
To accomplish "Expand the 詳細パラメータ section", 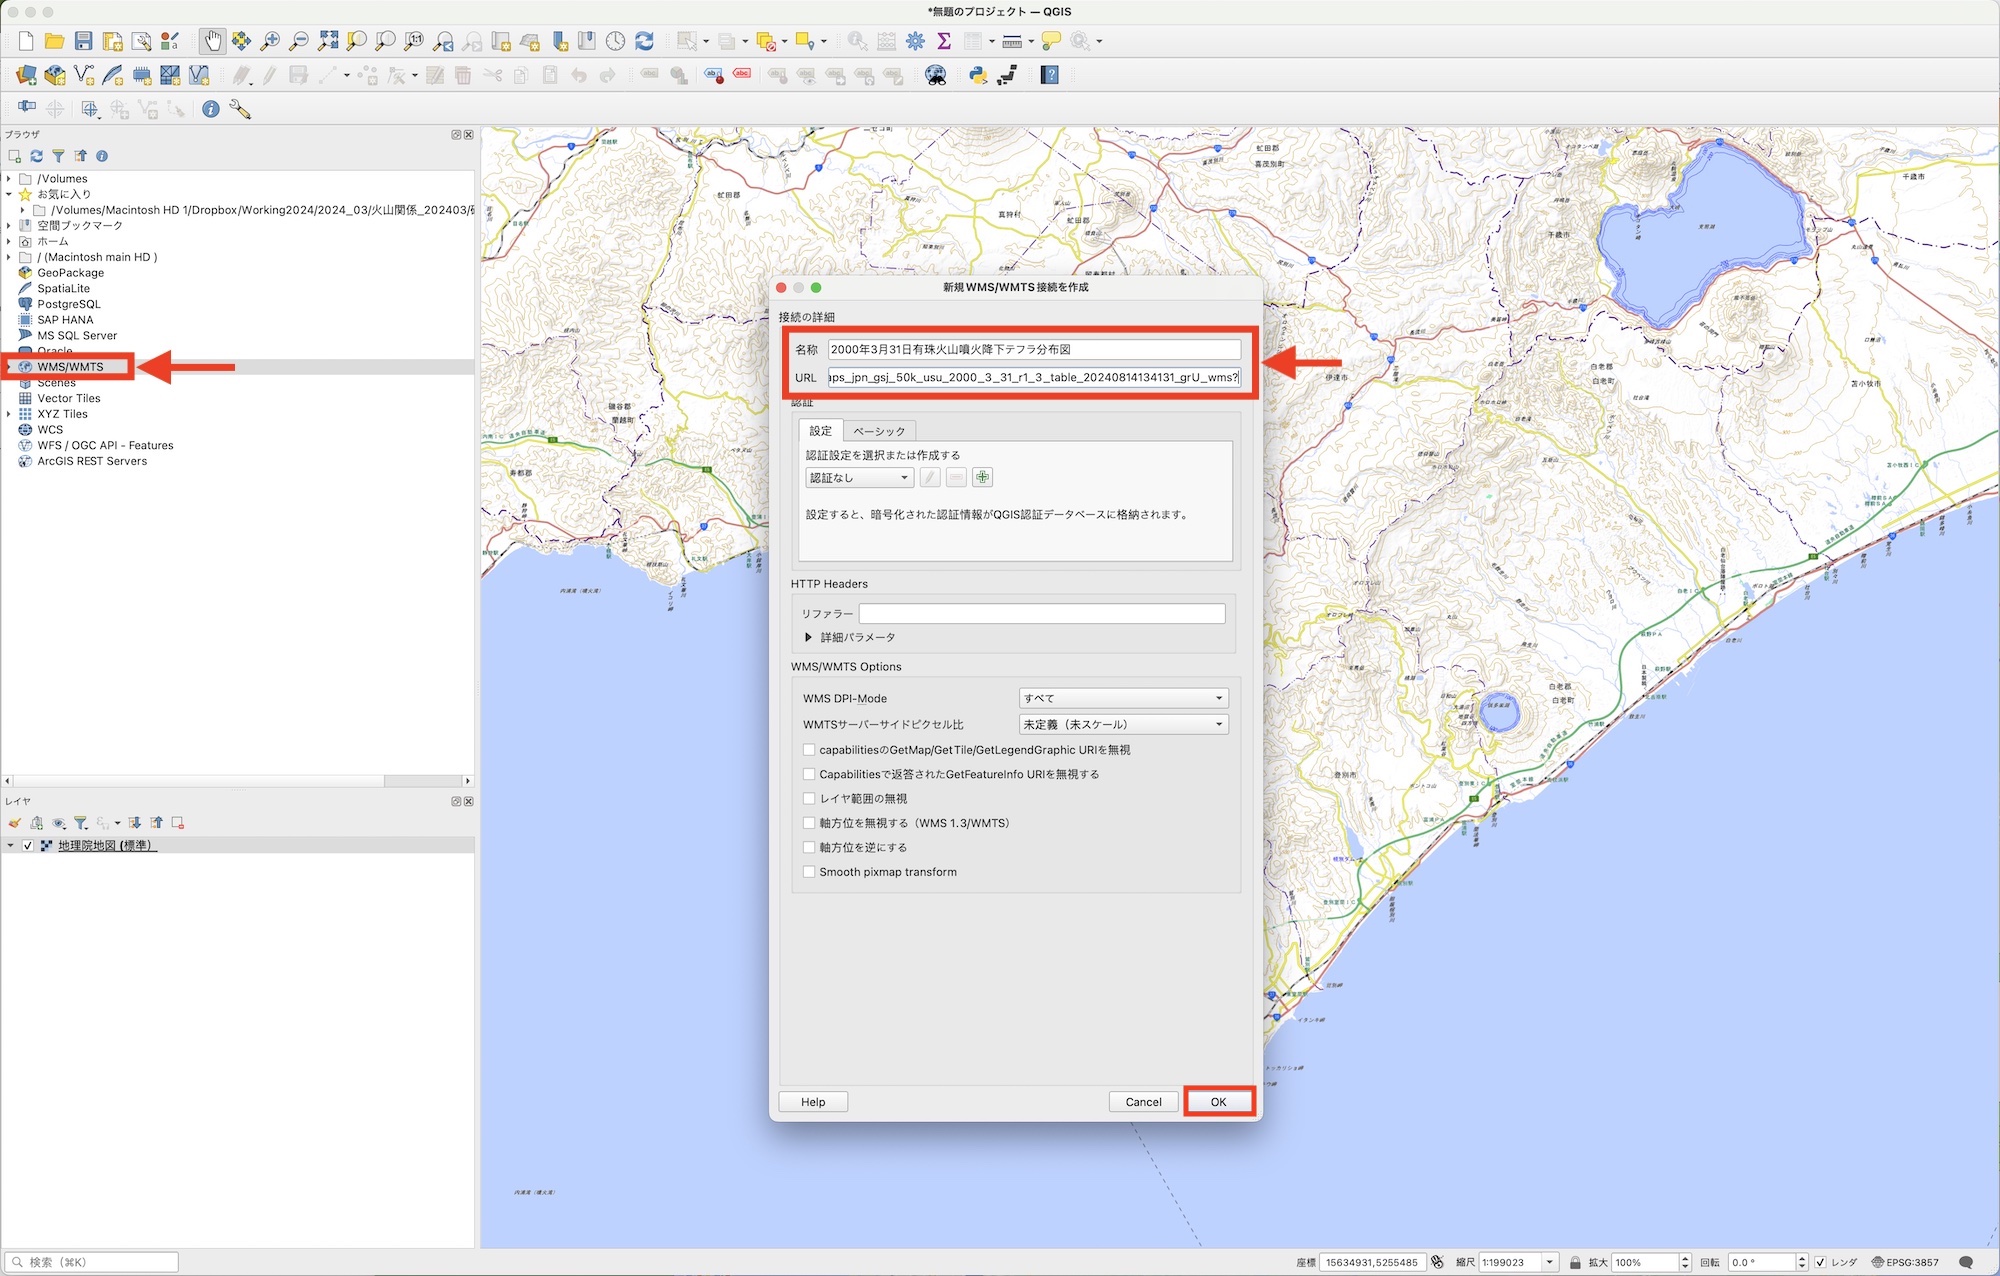I will [808, 637].
